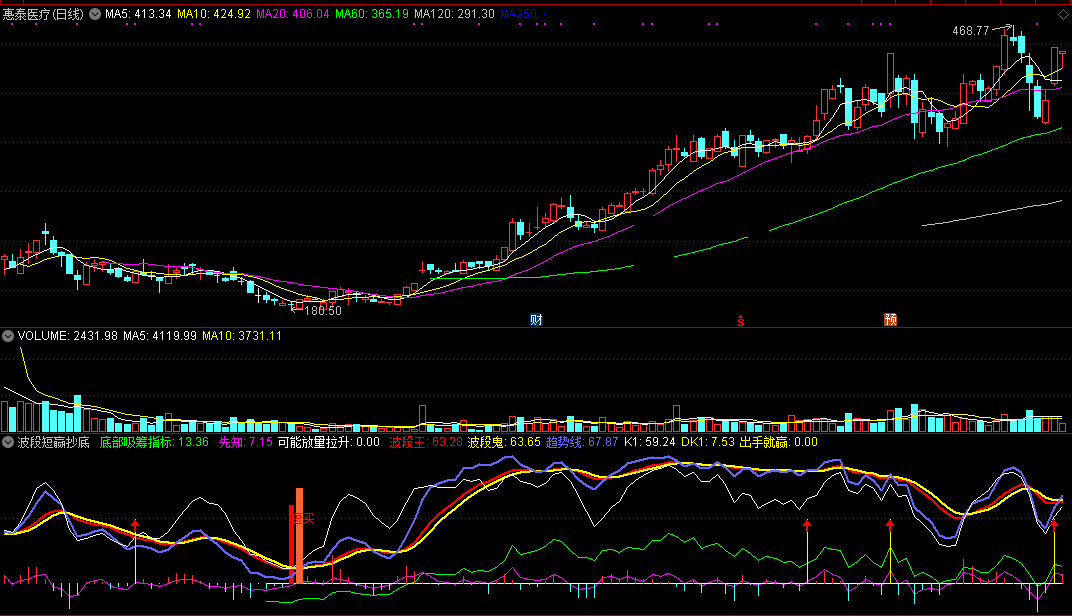Click the 短买 buy signal label

[x=303, y=519]
